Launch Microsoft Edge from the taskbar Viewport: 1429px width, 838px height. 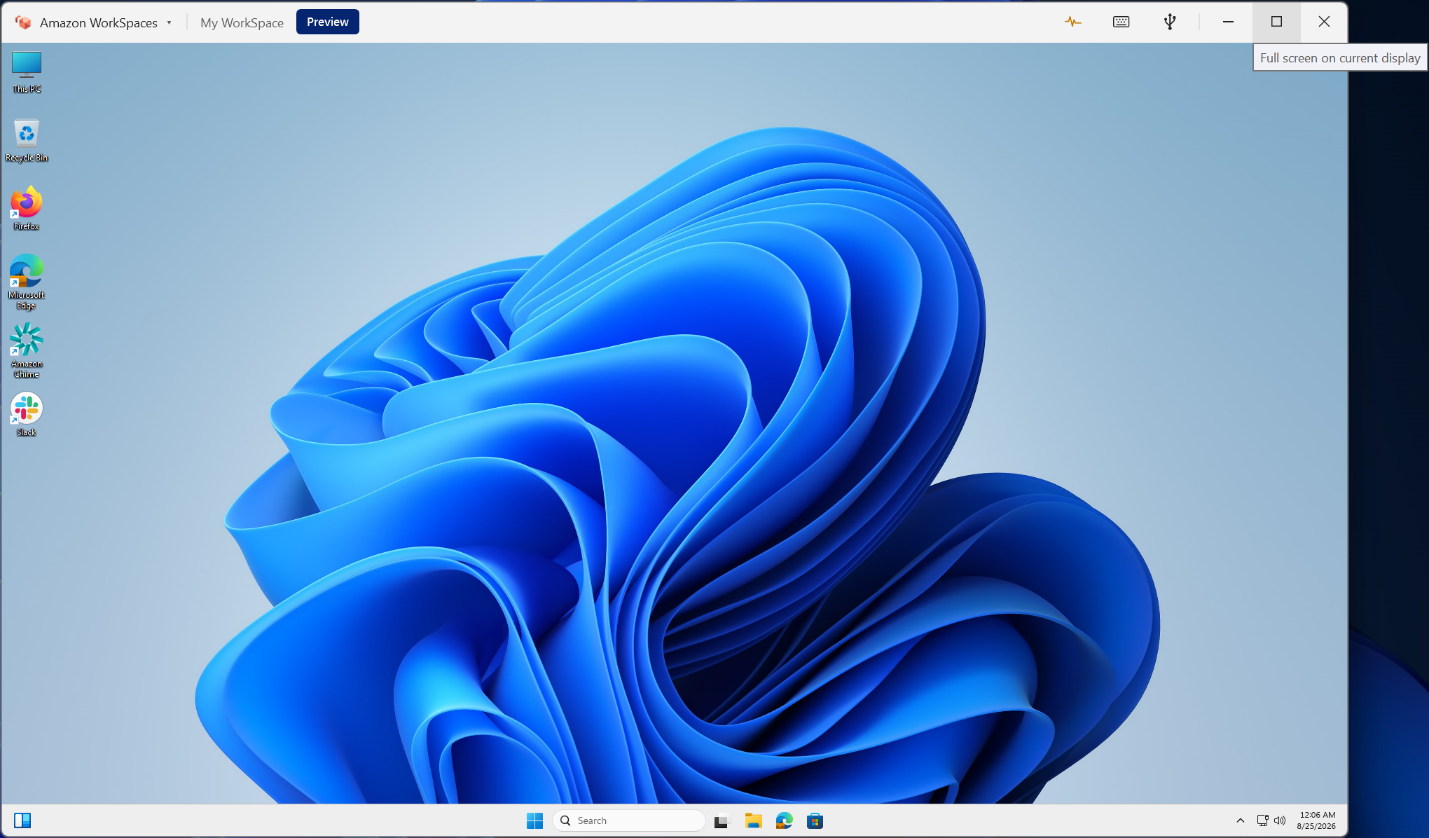tap(784, 821)
